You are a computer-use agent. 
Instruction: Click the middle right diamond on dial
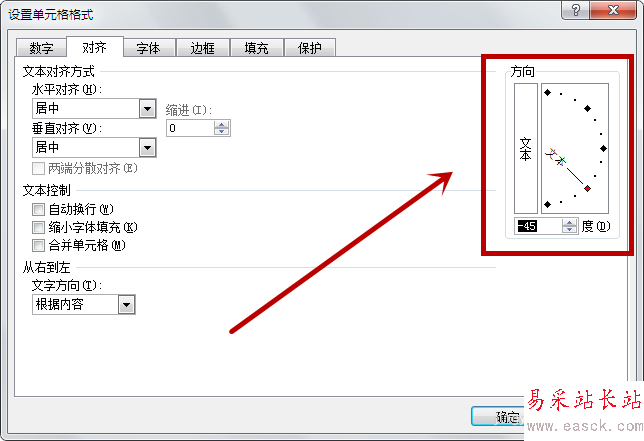coord(603,148)
